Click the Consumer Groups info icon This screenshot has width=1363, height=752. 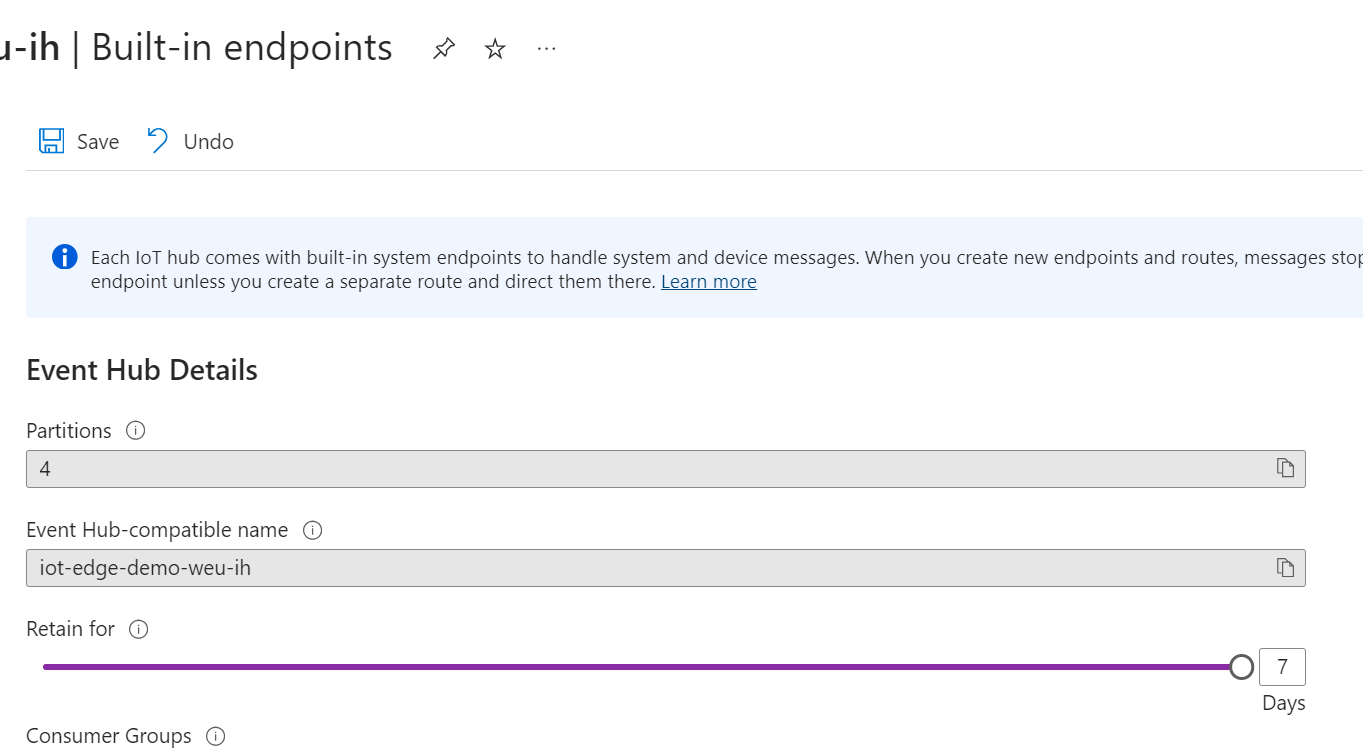[x=215, y=736]
